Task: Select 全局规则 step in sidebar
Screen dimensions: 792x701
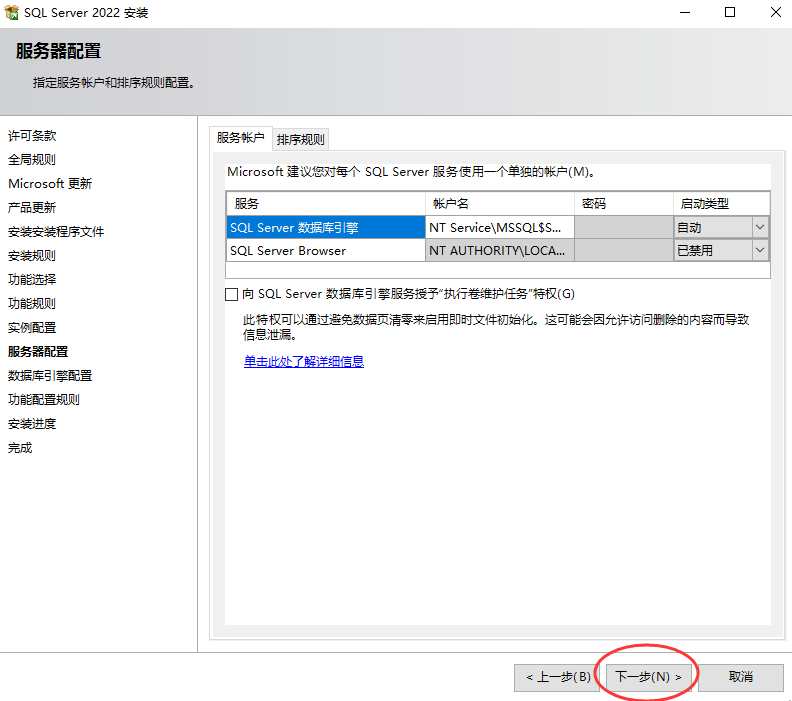Action: pyautogui.click(x=32, y=160)
